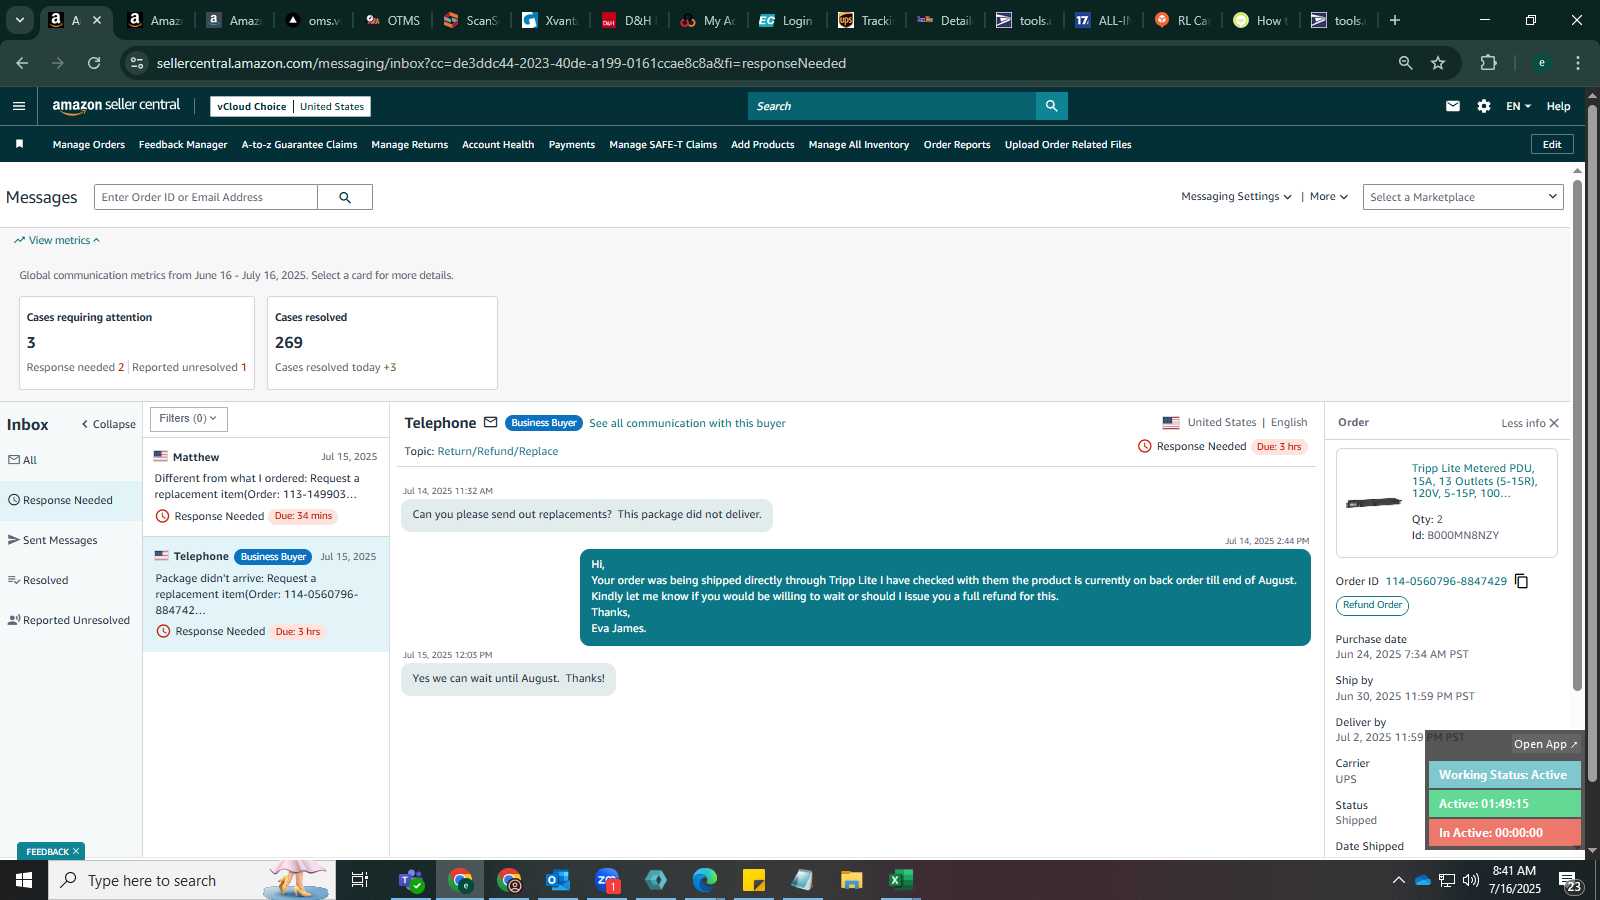The image size is (1600, 900).
Task: Open Zoom from the taskbar
Action: click(x=607, y=880)
